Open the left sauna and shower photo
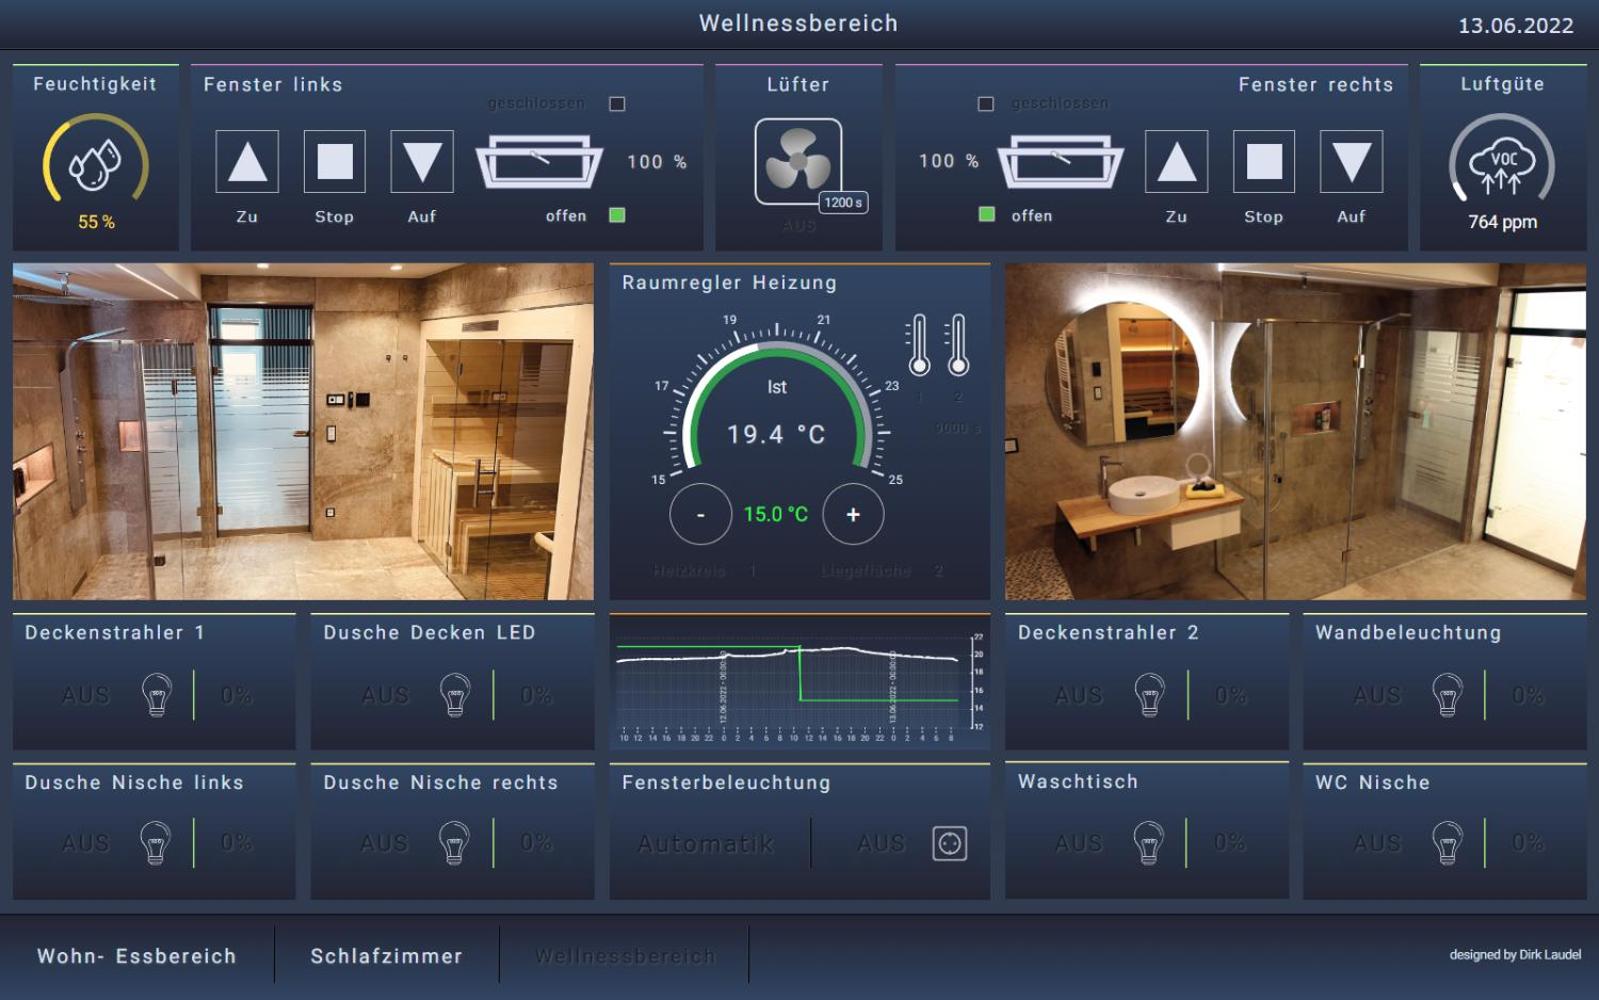This screenshot has width=1599, height=1000. tap(303, 431)
